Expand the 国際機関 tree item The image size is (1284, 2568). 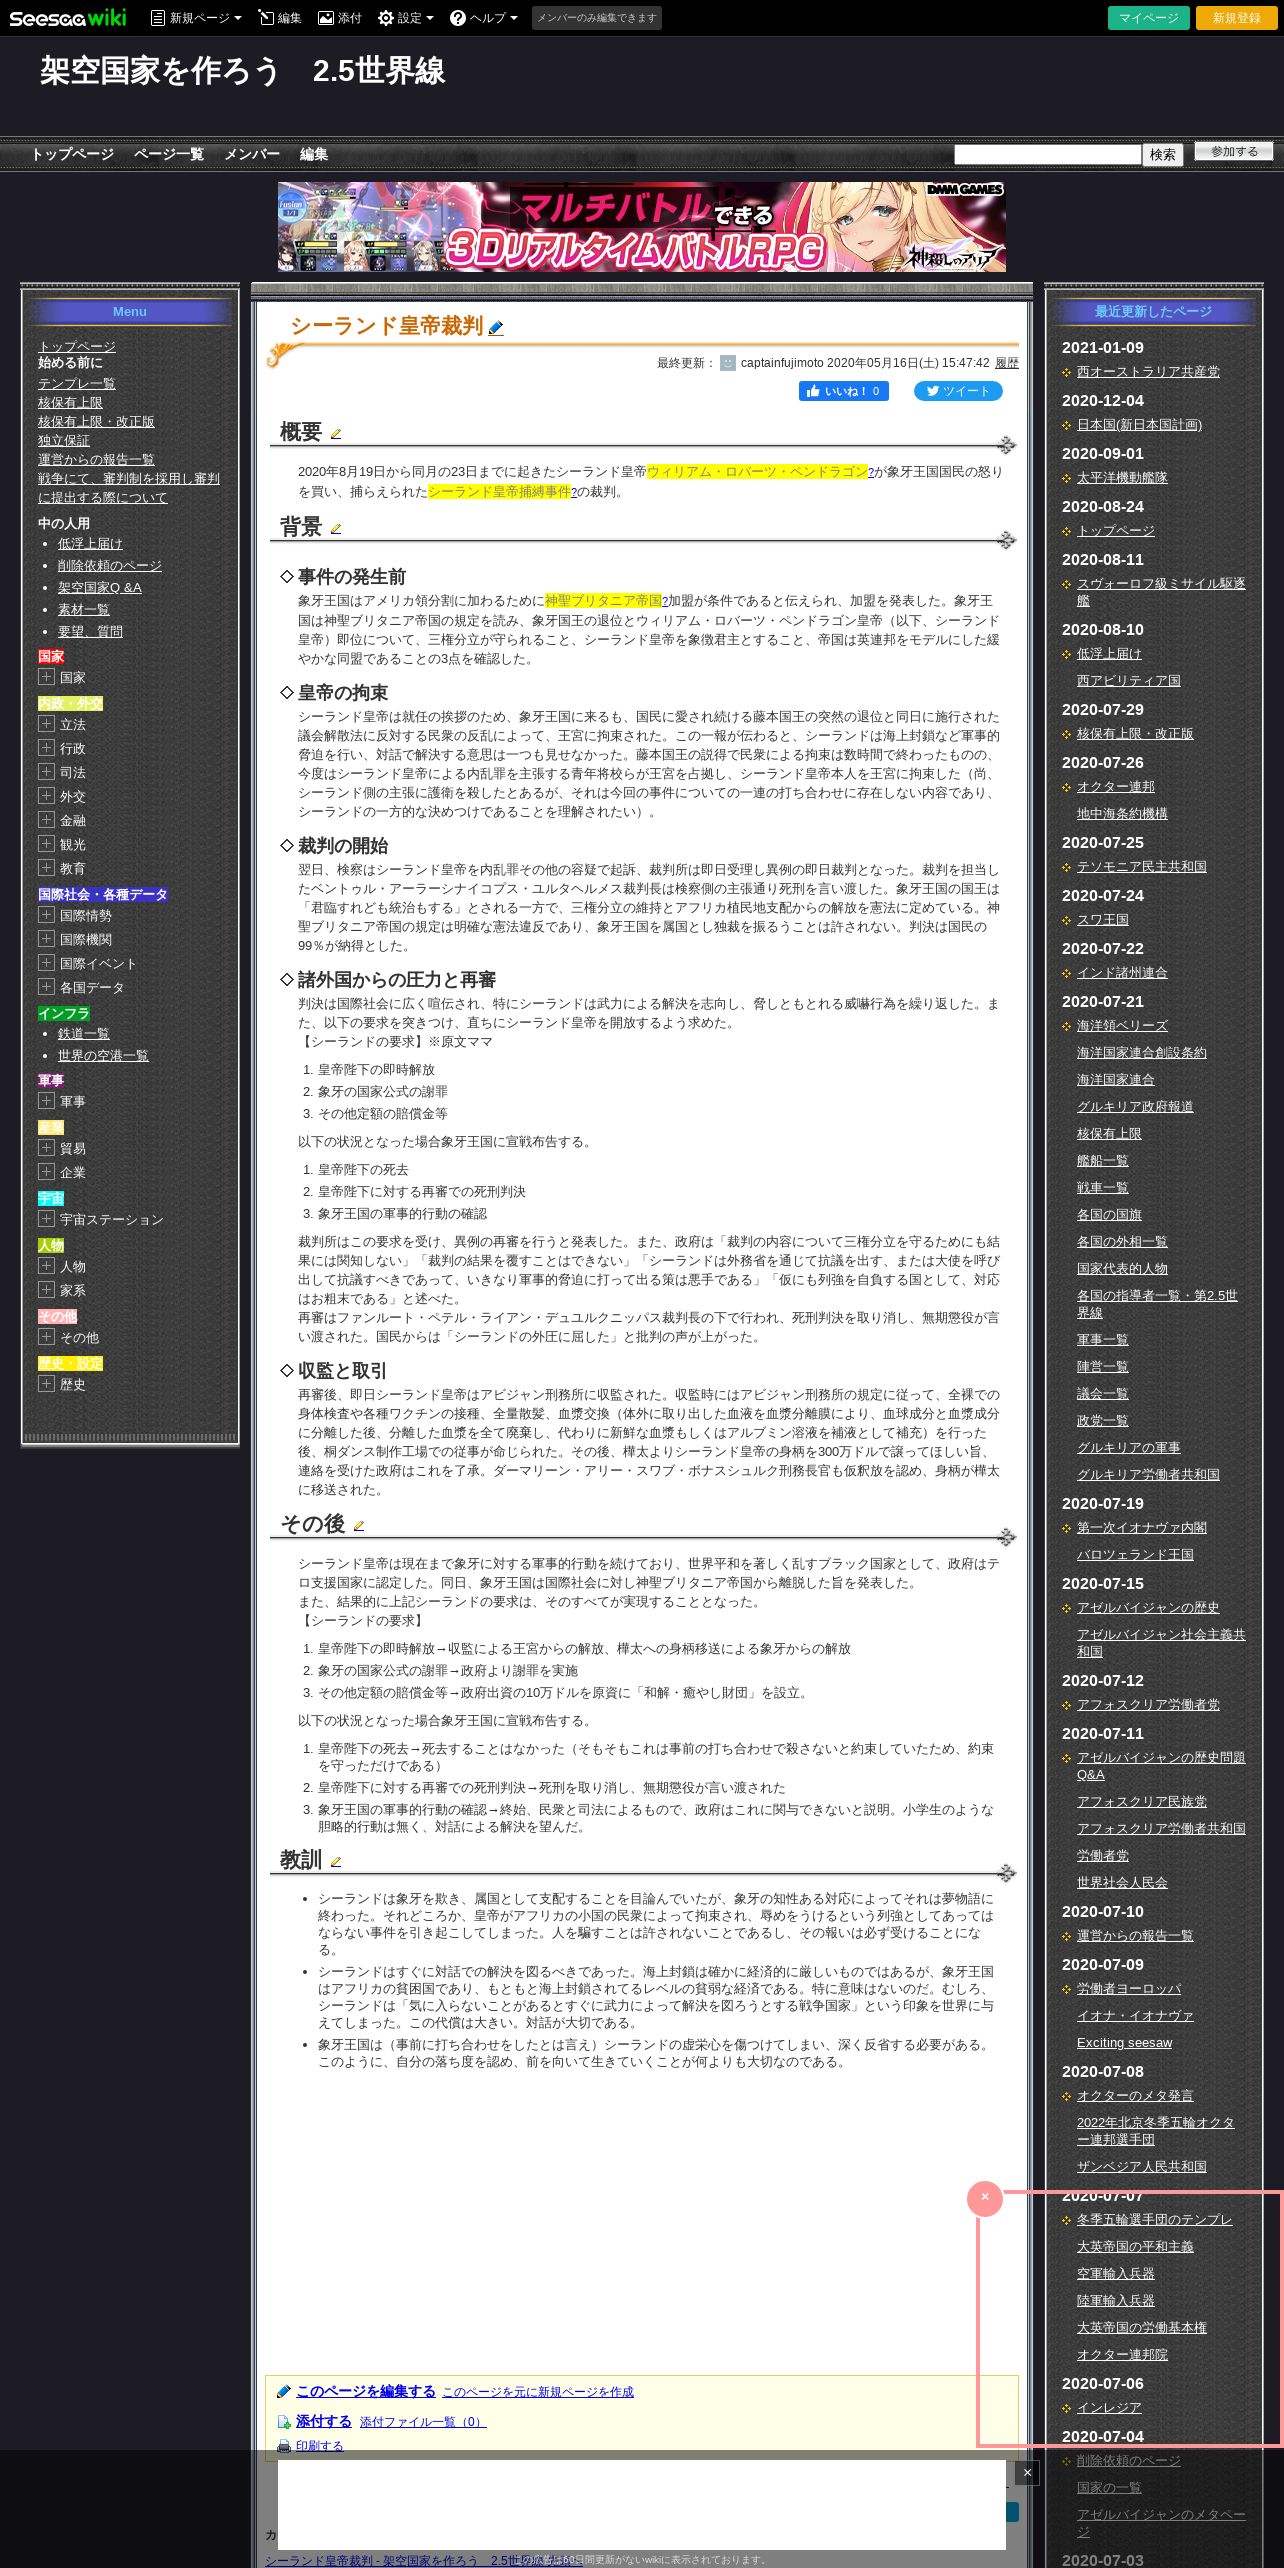pyautogui.click(x=46, y=939)
